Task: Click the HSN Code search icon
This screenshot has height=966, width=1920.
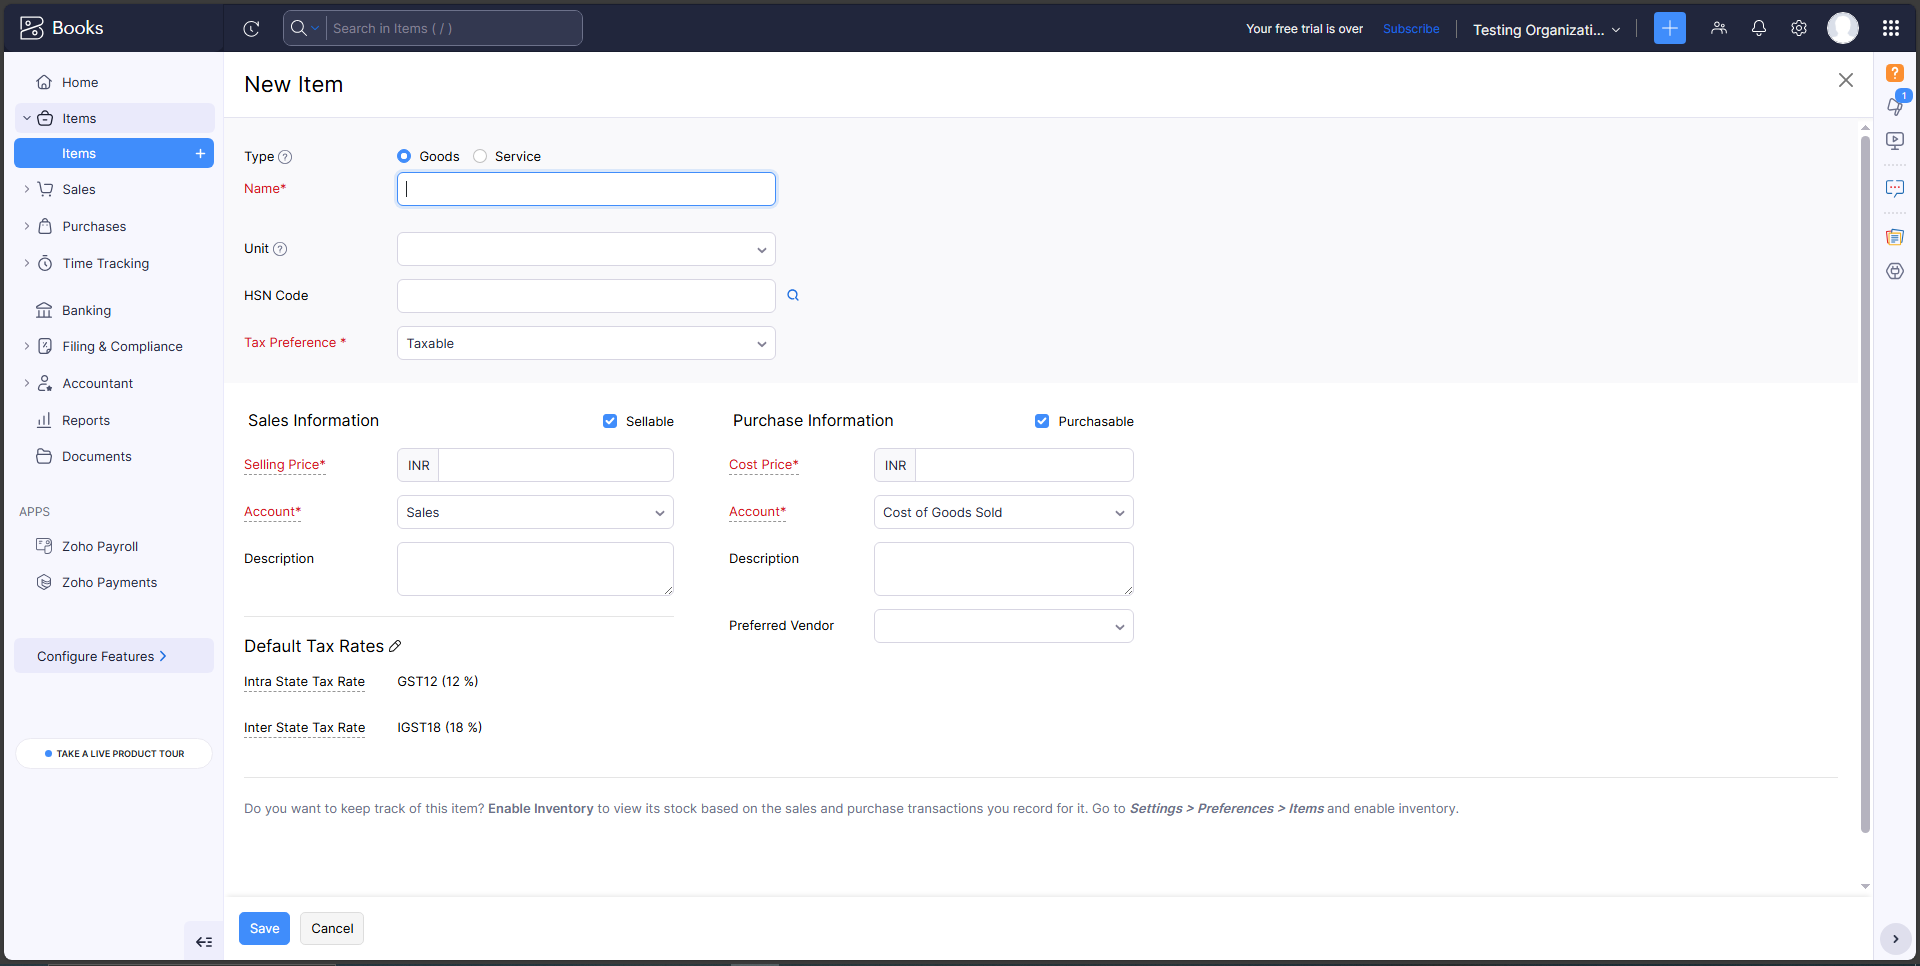Action: (x=793, y=295)
